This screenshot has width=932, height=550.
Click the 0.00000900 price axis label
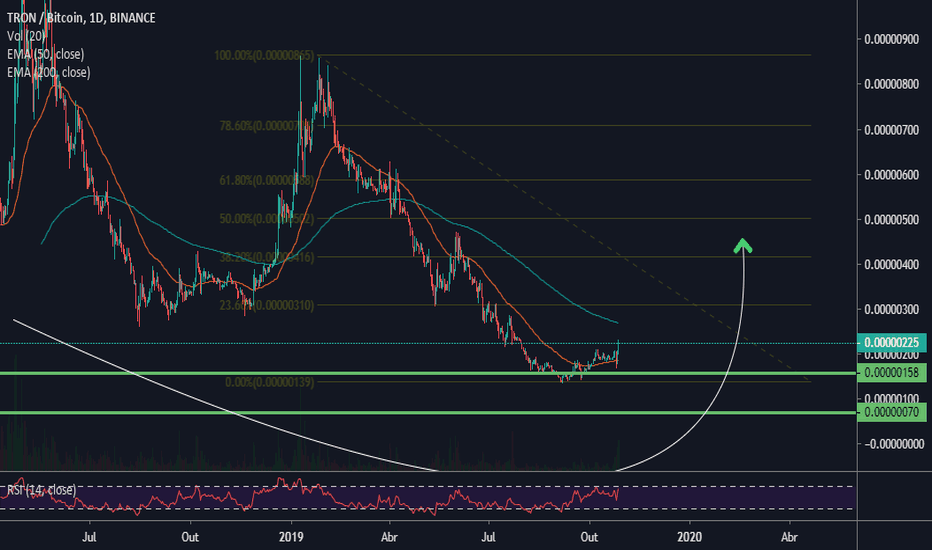click(x=892, y=40)
